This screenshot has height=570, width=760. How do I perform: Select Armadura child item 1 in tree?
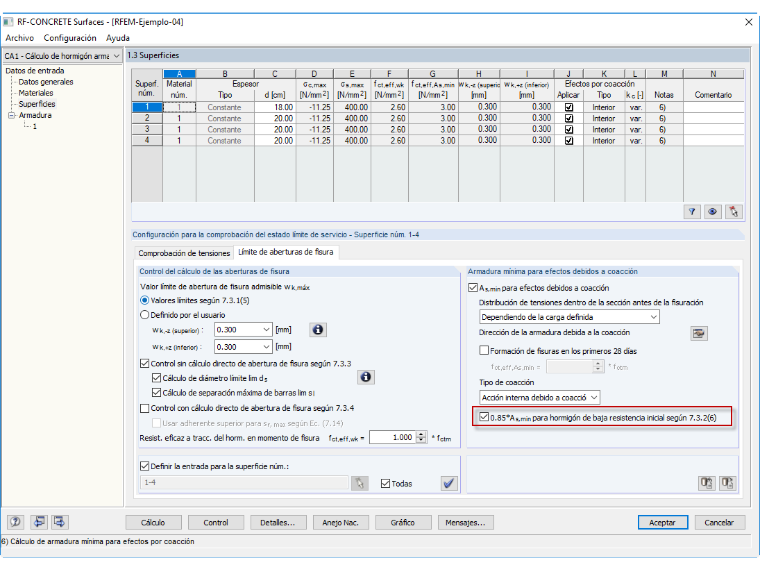coord(34,127)
